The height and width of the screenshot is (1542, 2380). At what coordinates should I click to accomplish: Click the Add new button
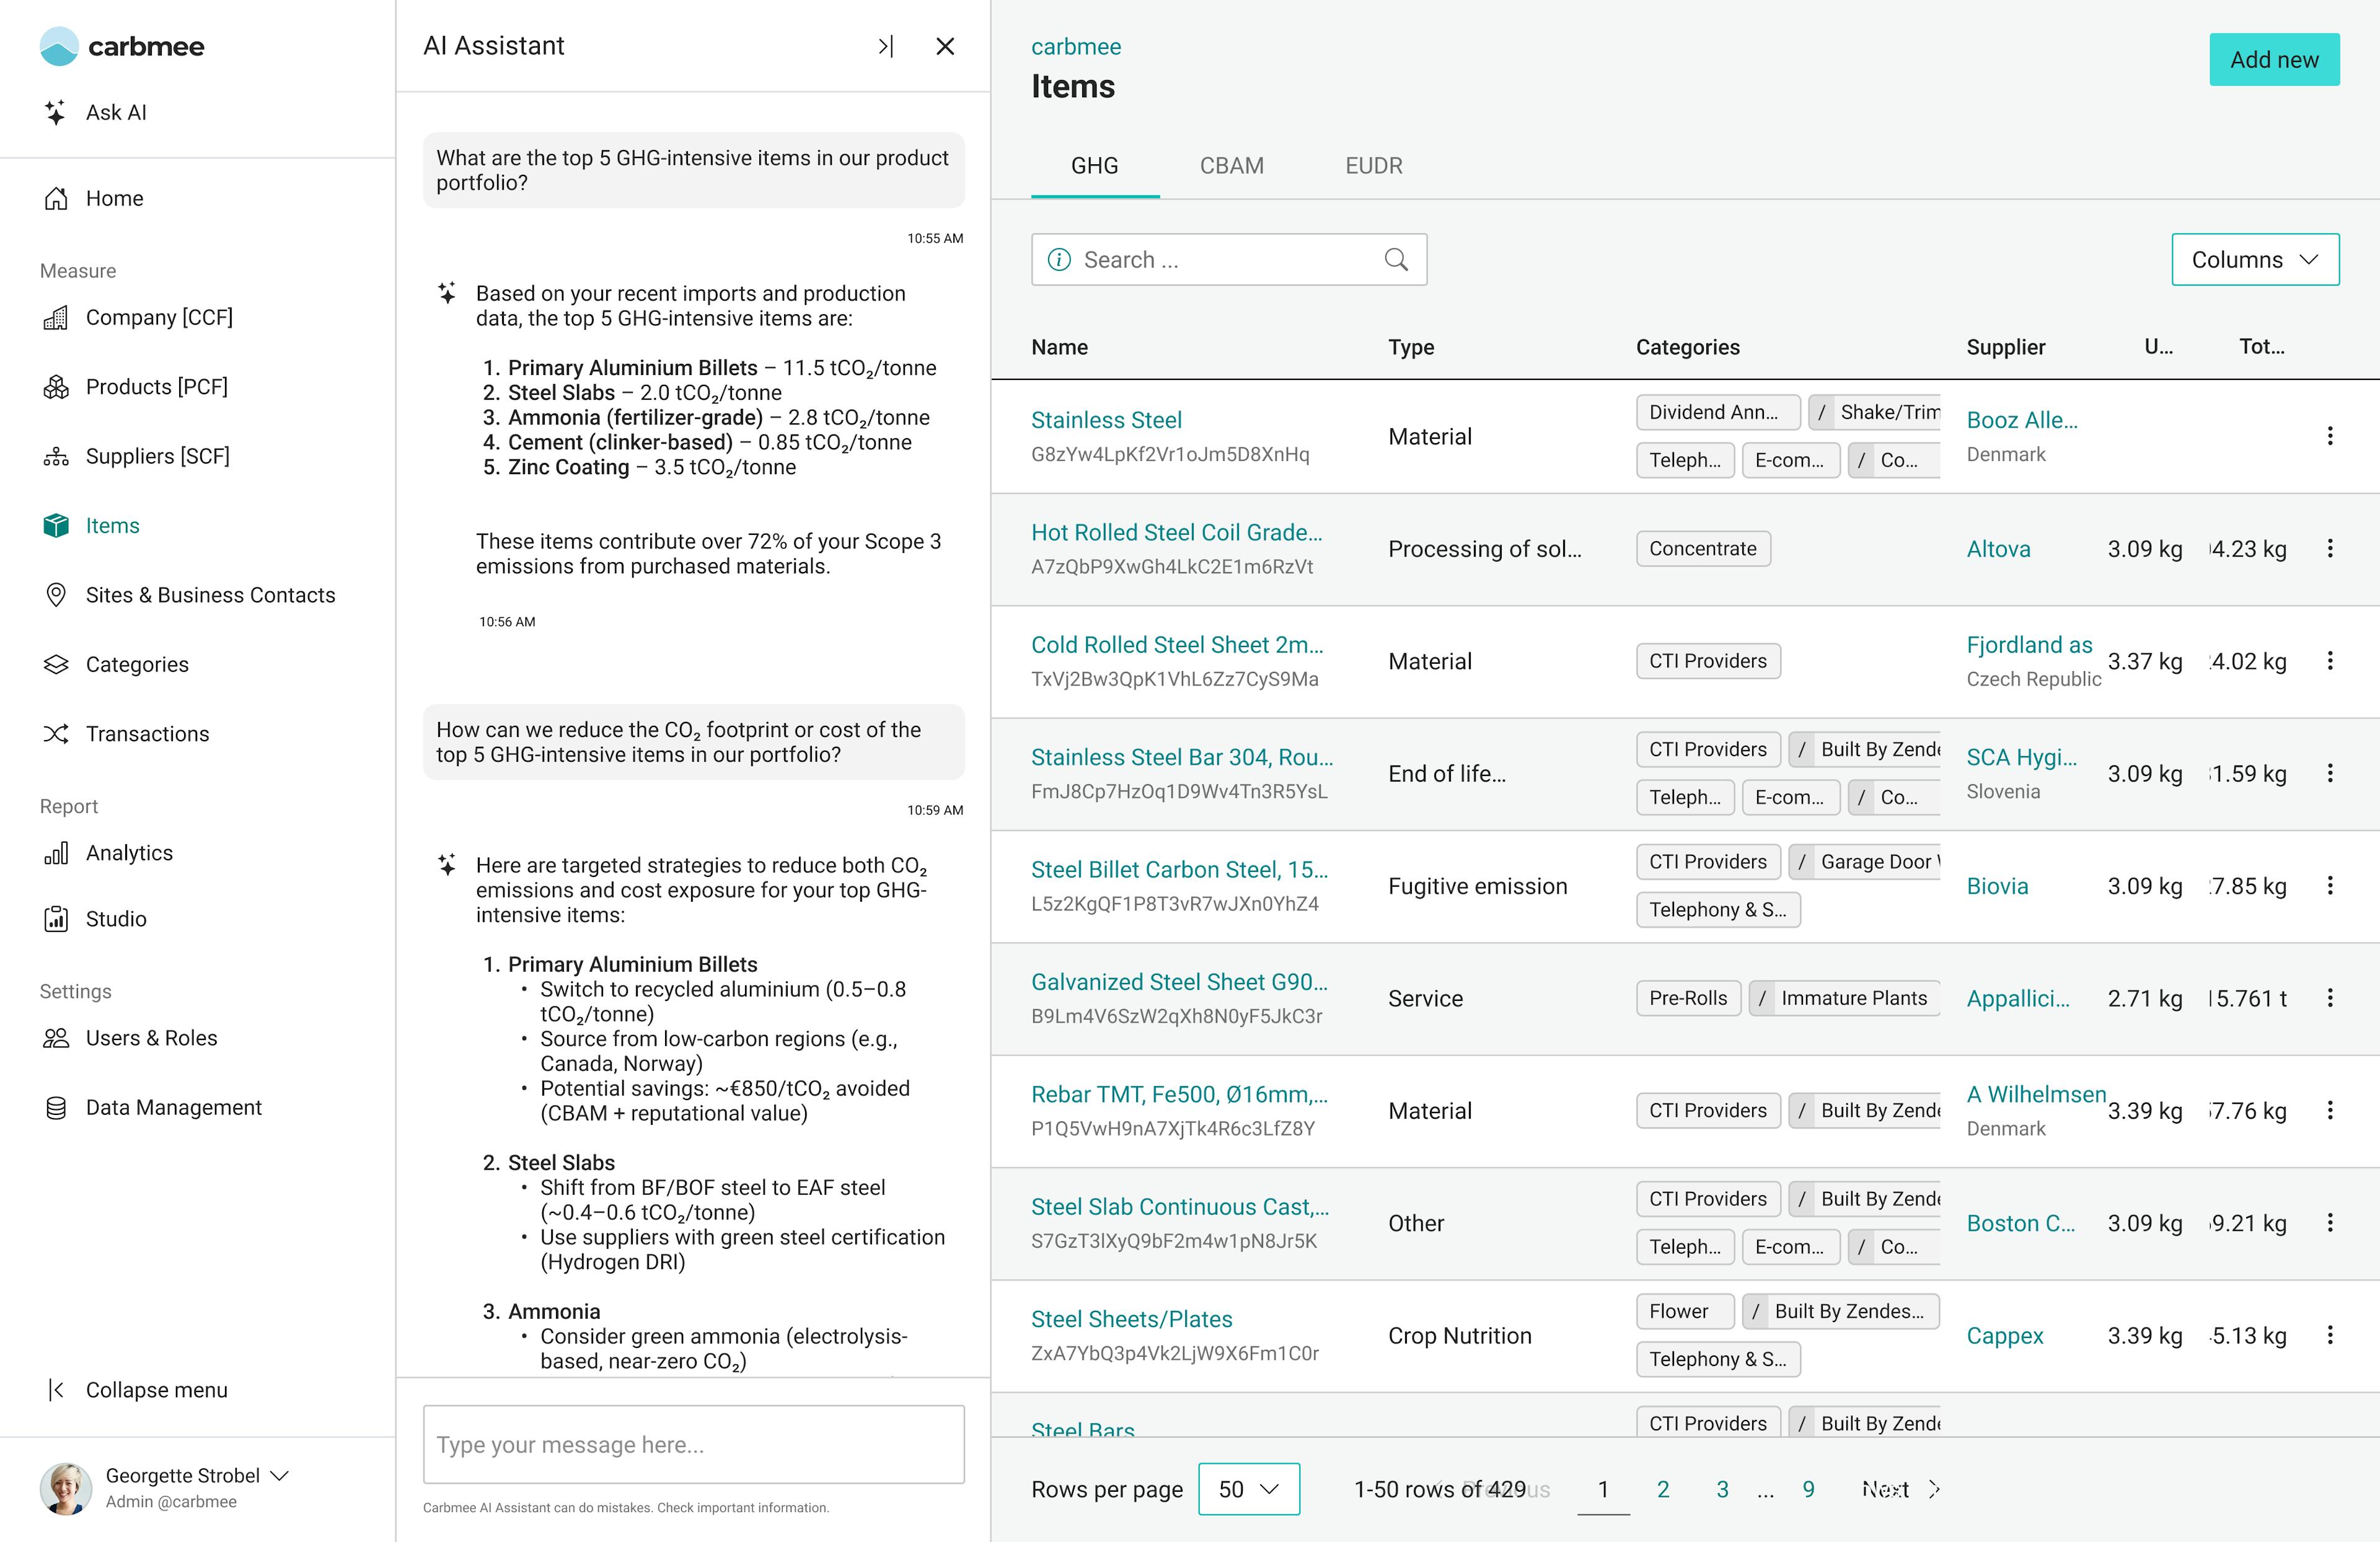tap(2273, 60)
